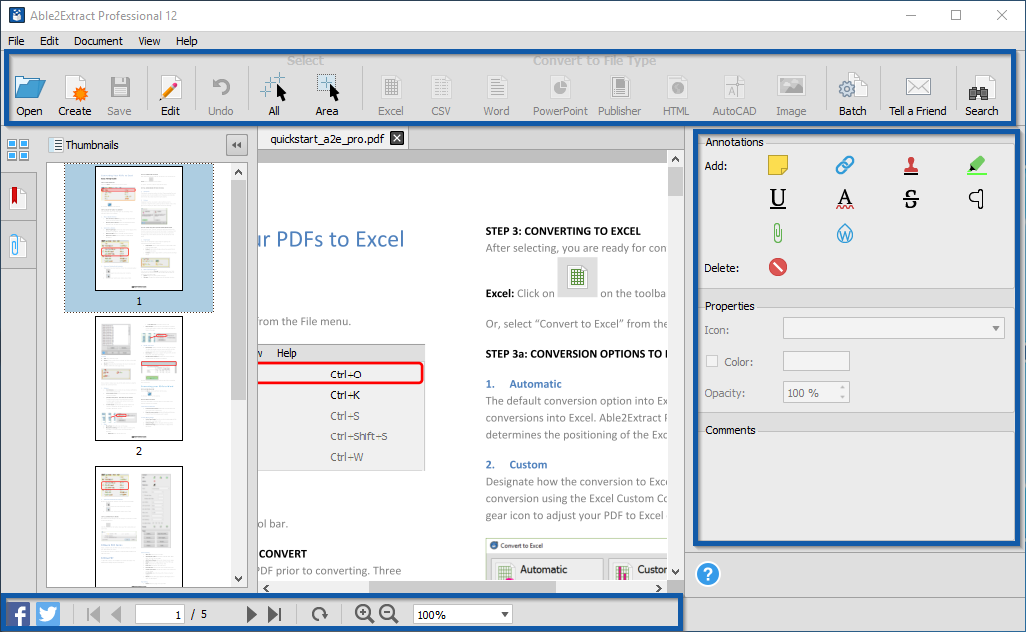The width and height of the screenshot is (1026, 632).
Task: Add a strikethrough annotation
Action: coord(911,198)
